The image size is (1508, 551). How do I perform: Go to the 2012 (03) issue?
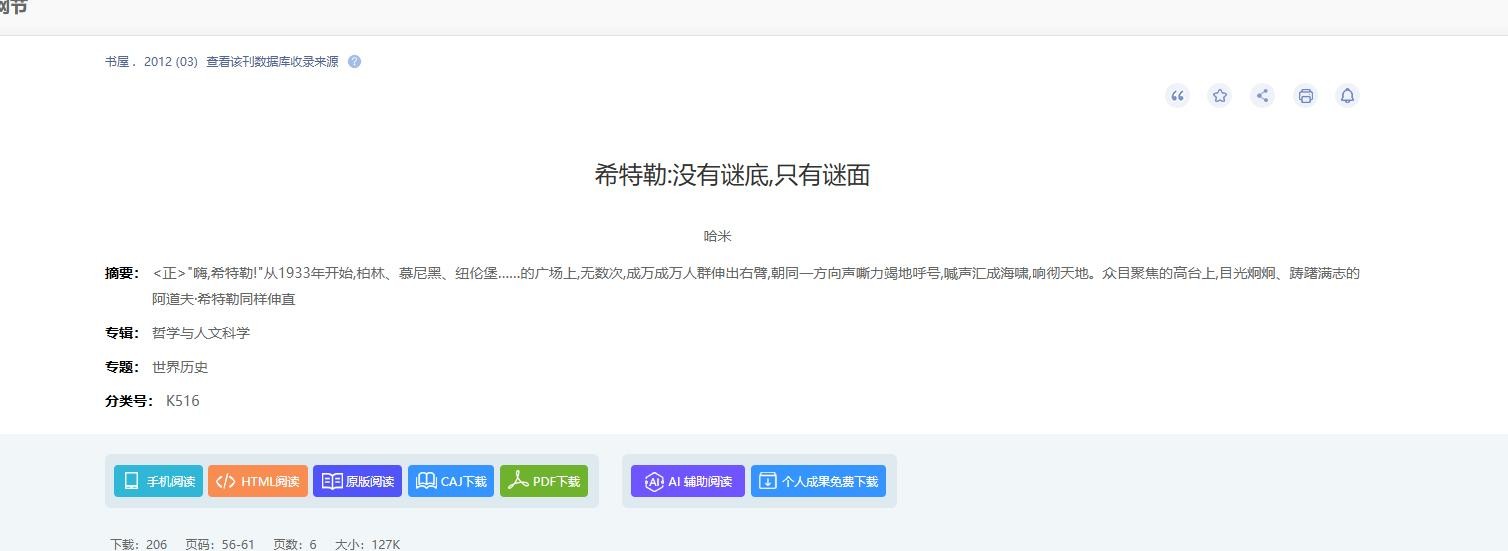click(x=171, y=62)
